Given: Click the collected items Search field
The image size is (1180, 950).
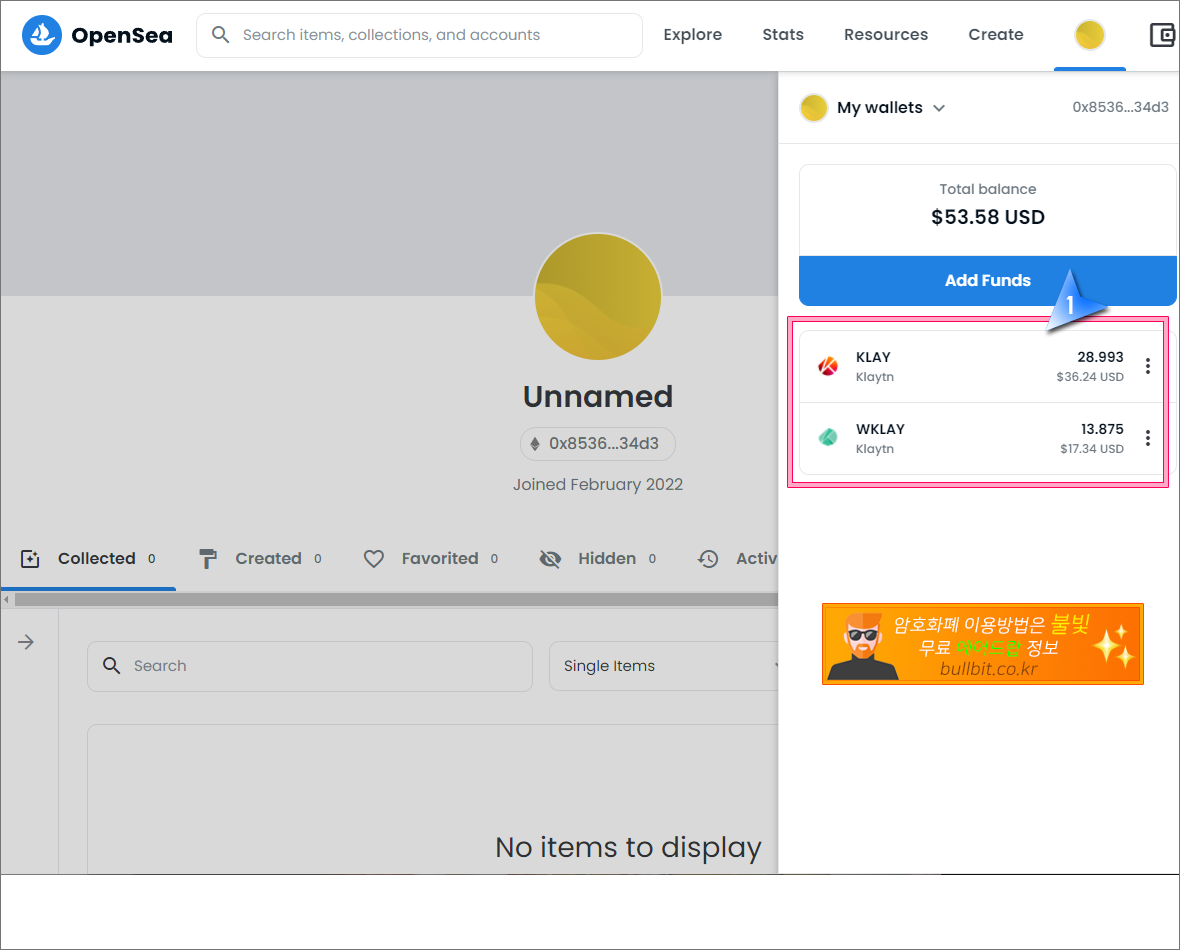Looking at the screenshot, I should pos(309,666).
